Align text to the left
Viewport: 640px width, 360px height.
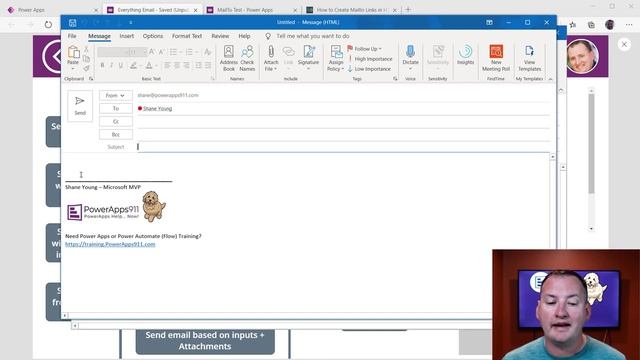coord(168,65)
